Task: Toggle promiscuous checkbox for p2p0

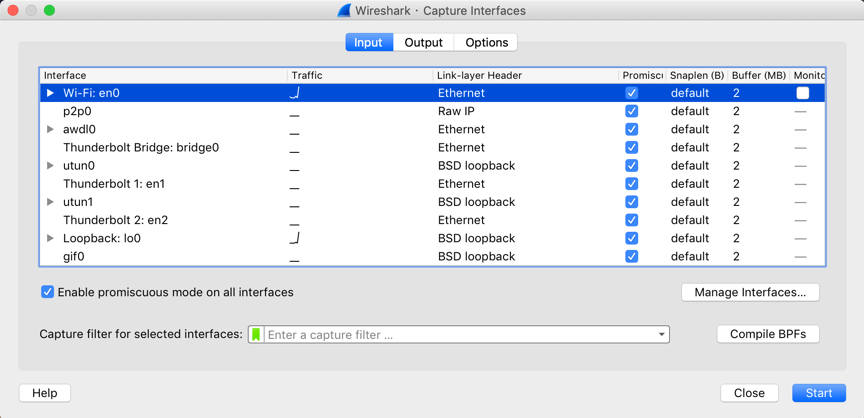Action: point(631,111)
